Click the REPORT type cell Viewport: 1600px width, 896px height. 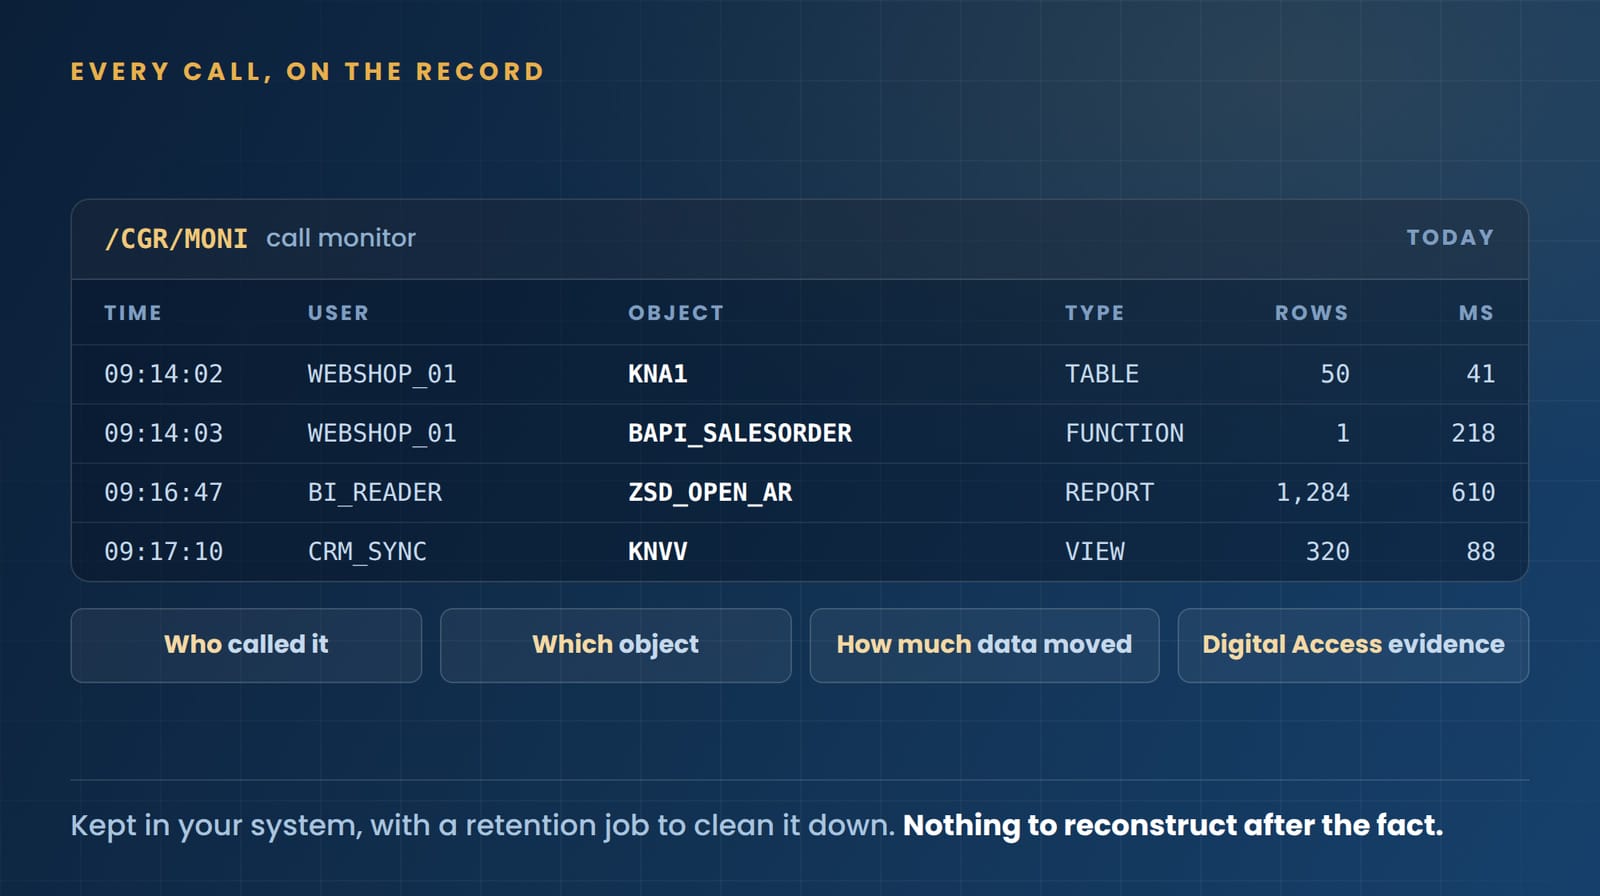click(x=1110, y=492)
